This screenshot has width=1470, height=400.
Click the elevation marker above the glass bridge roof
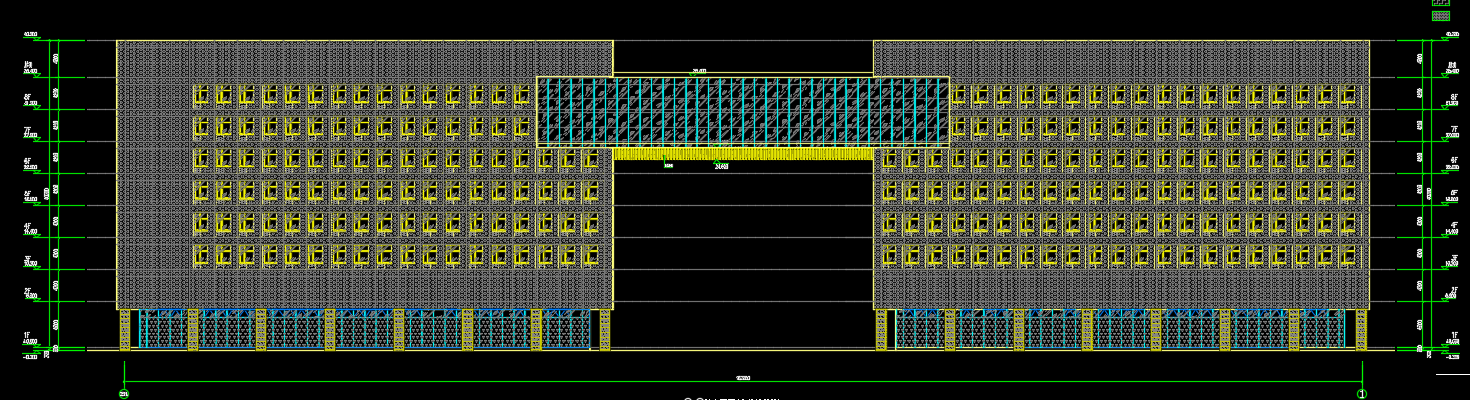click(700, 71)
